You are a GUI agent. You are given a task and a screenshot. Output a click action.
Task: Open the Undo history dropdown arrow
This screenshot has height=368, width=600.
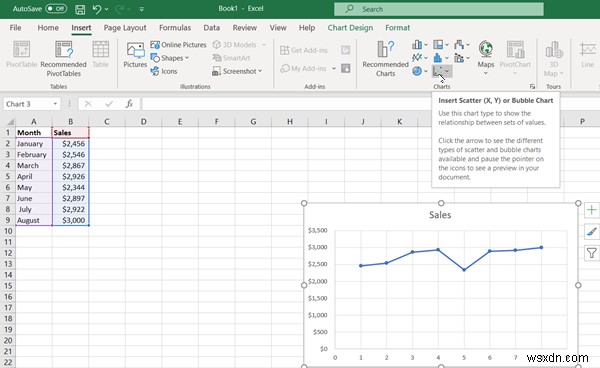(x=107, y=9)
